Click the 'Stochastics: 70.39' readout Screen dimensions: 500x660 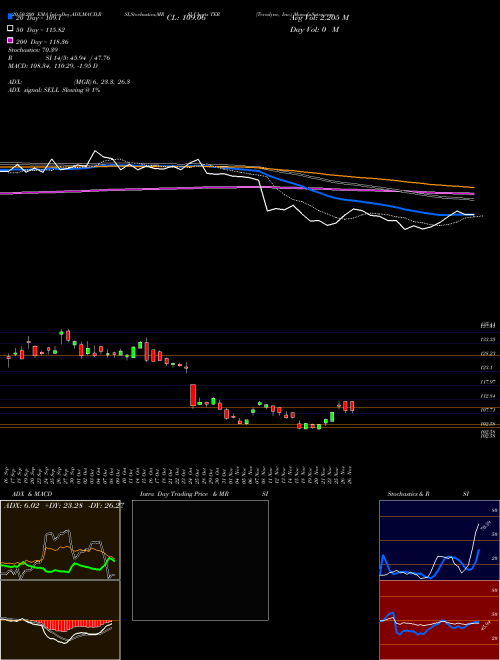(x=33, y=50)
